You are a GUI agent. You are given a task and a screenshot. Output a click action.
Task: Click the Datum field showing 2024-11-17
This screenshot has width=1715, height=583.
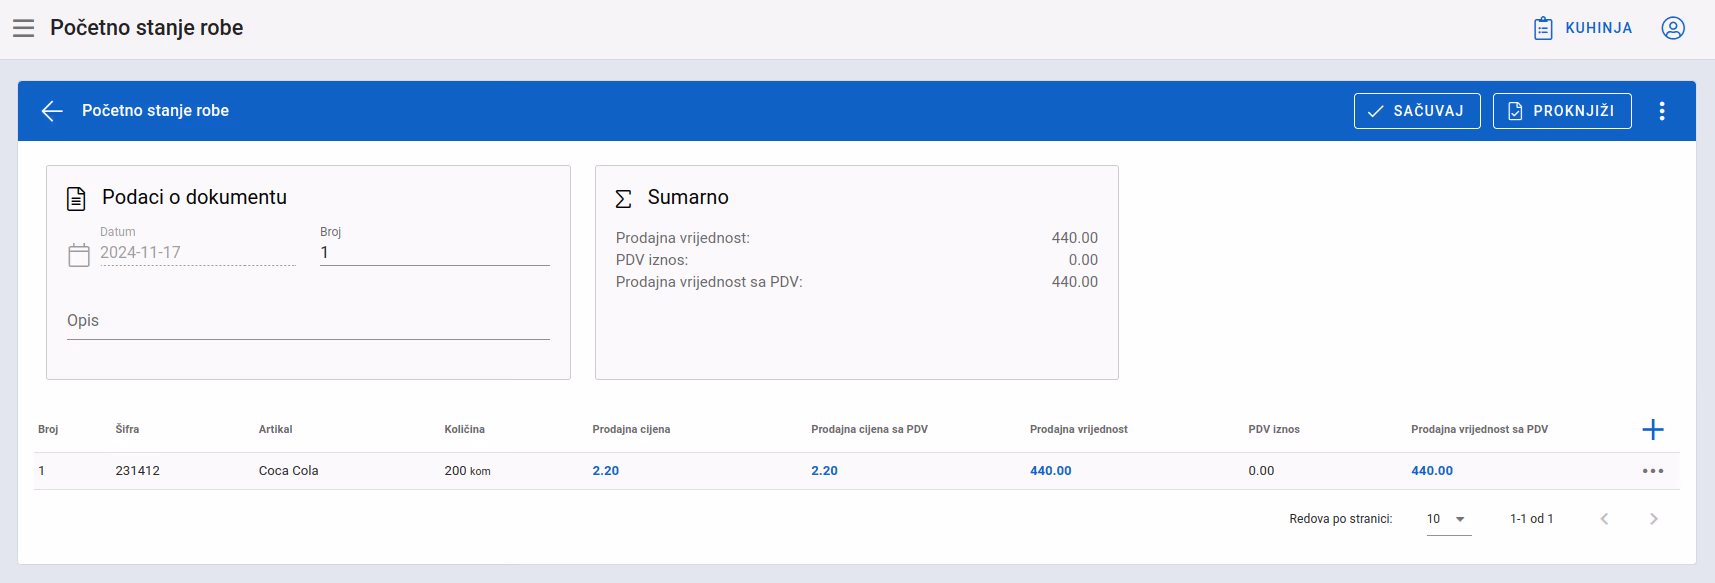click(198, 253)
